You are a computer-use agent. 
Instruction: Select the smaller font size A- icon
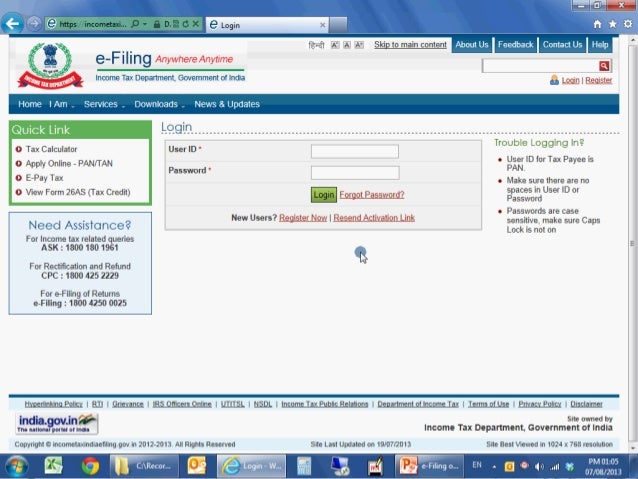[x=334, y=45]
